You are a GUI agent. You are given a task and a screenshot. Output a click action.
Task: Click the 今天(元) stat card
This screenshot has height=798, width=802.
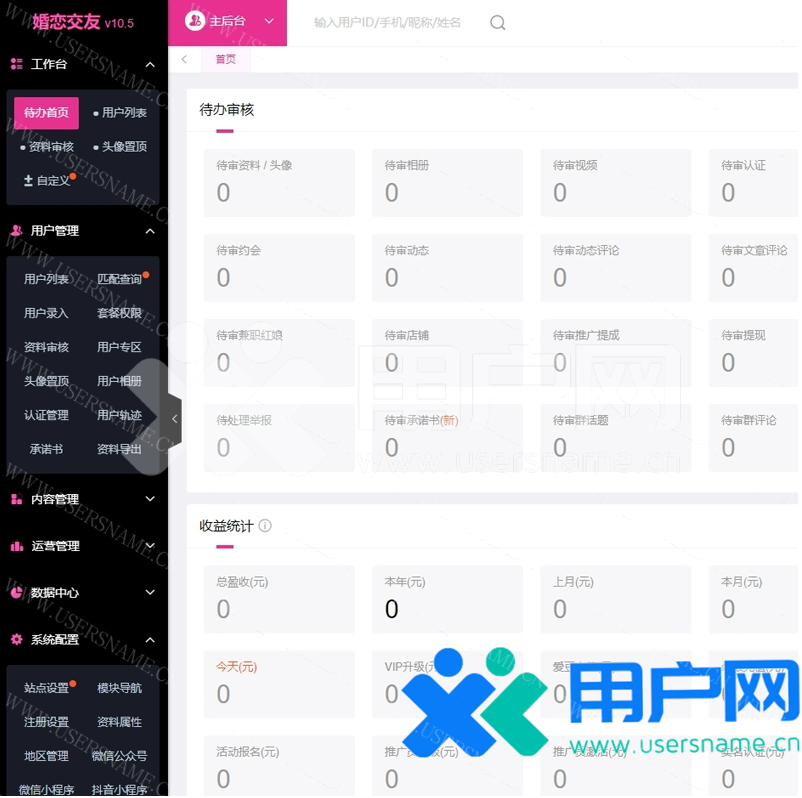279,684
